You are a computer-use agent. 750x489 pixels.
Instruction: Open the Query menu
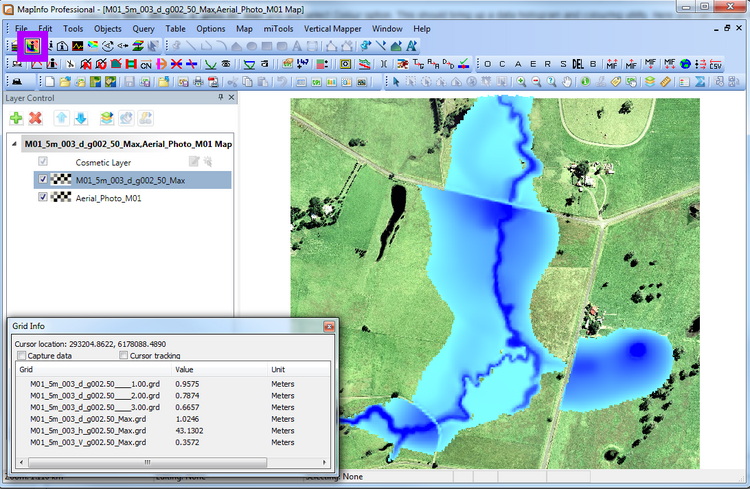(143, 29)
